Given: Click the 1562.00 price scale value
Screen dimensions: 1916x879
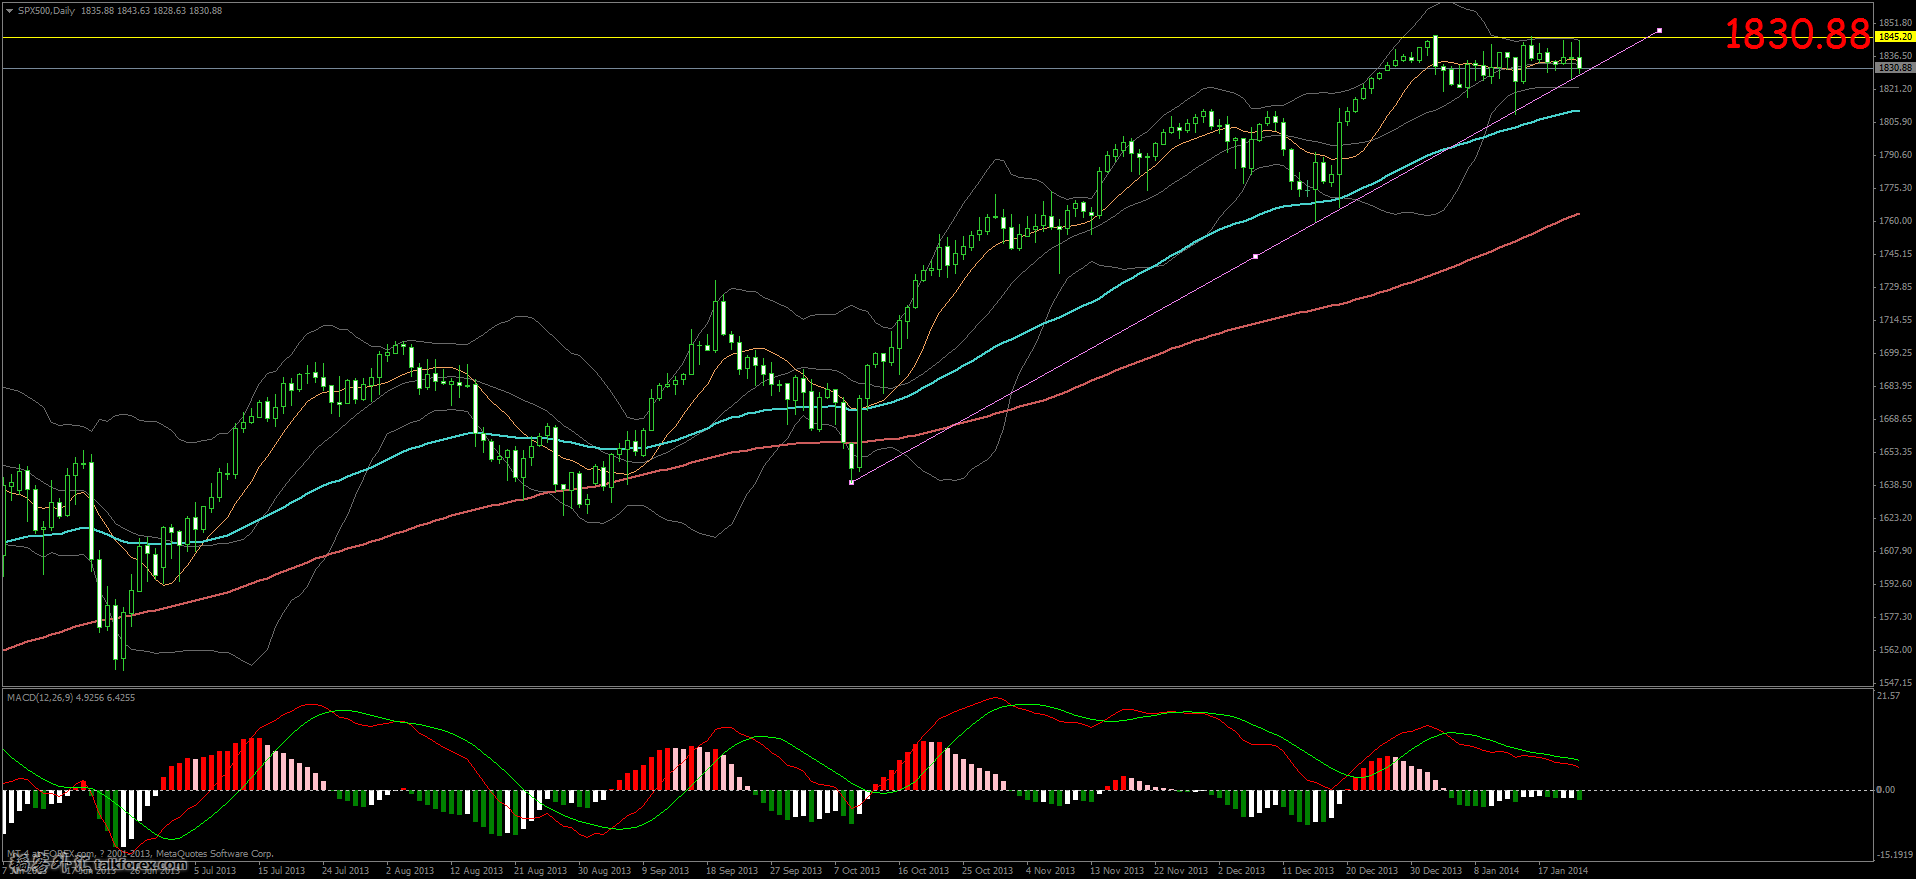Looking at the screenshot, I should tap(1895, 650).
